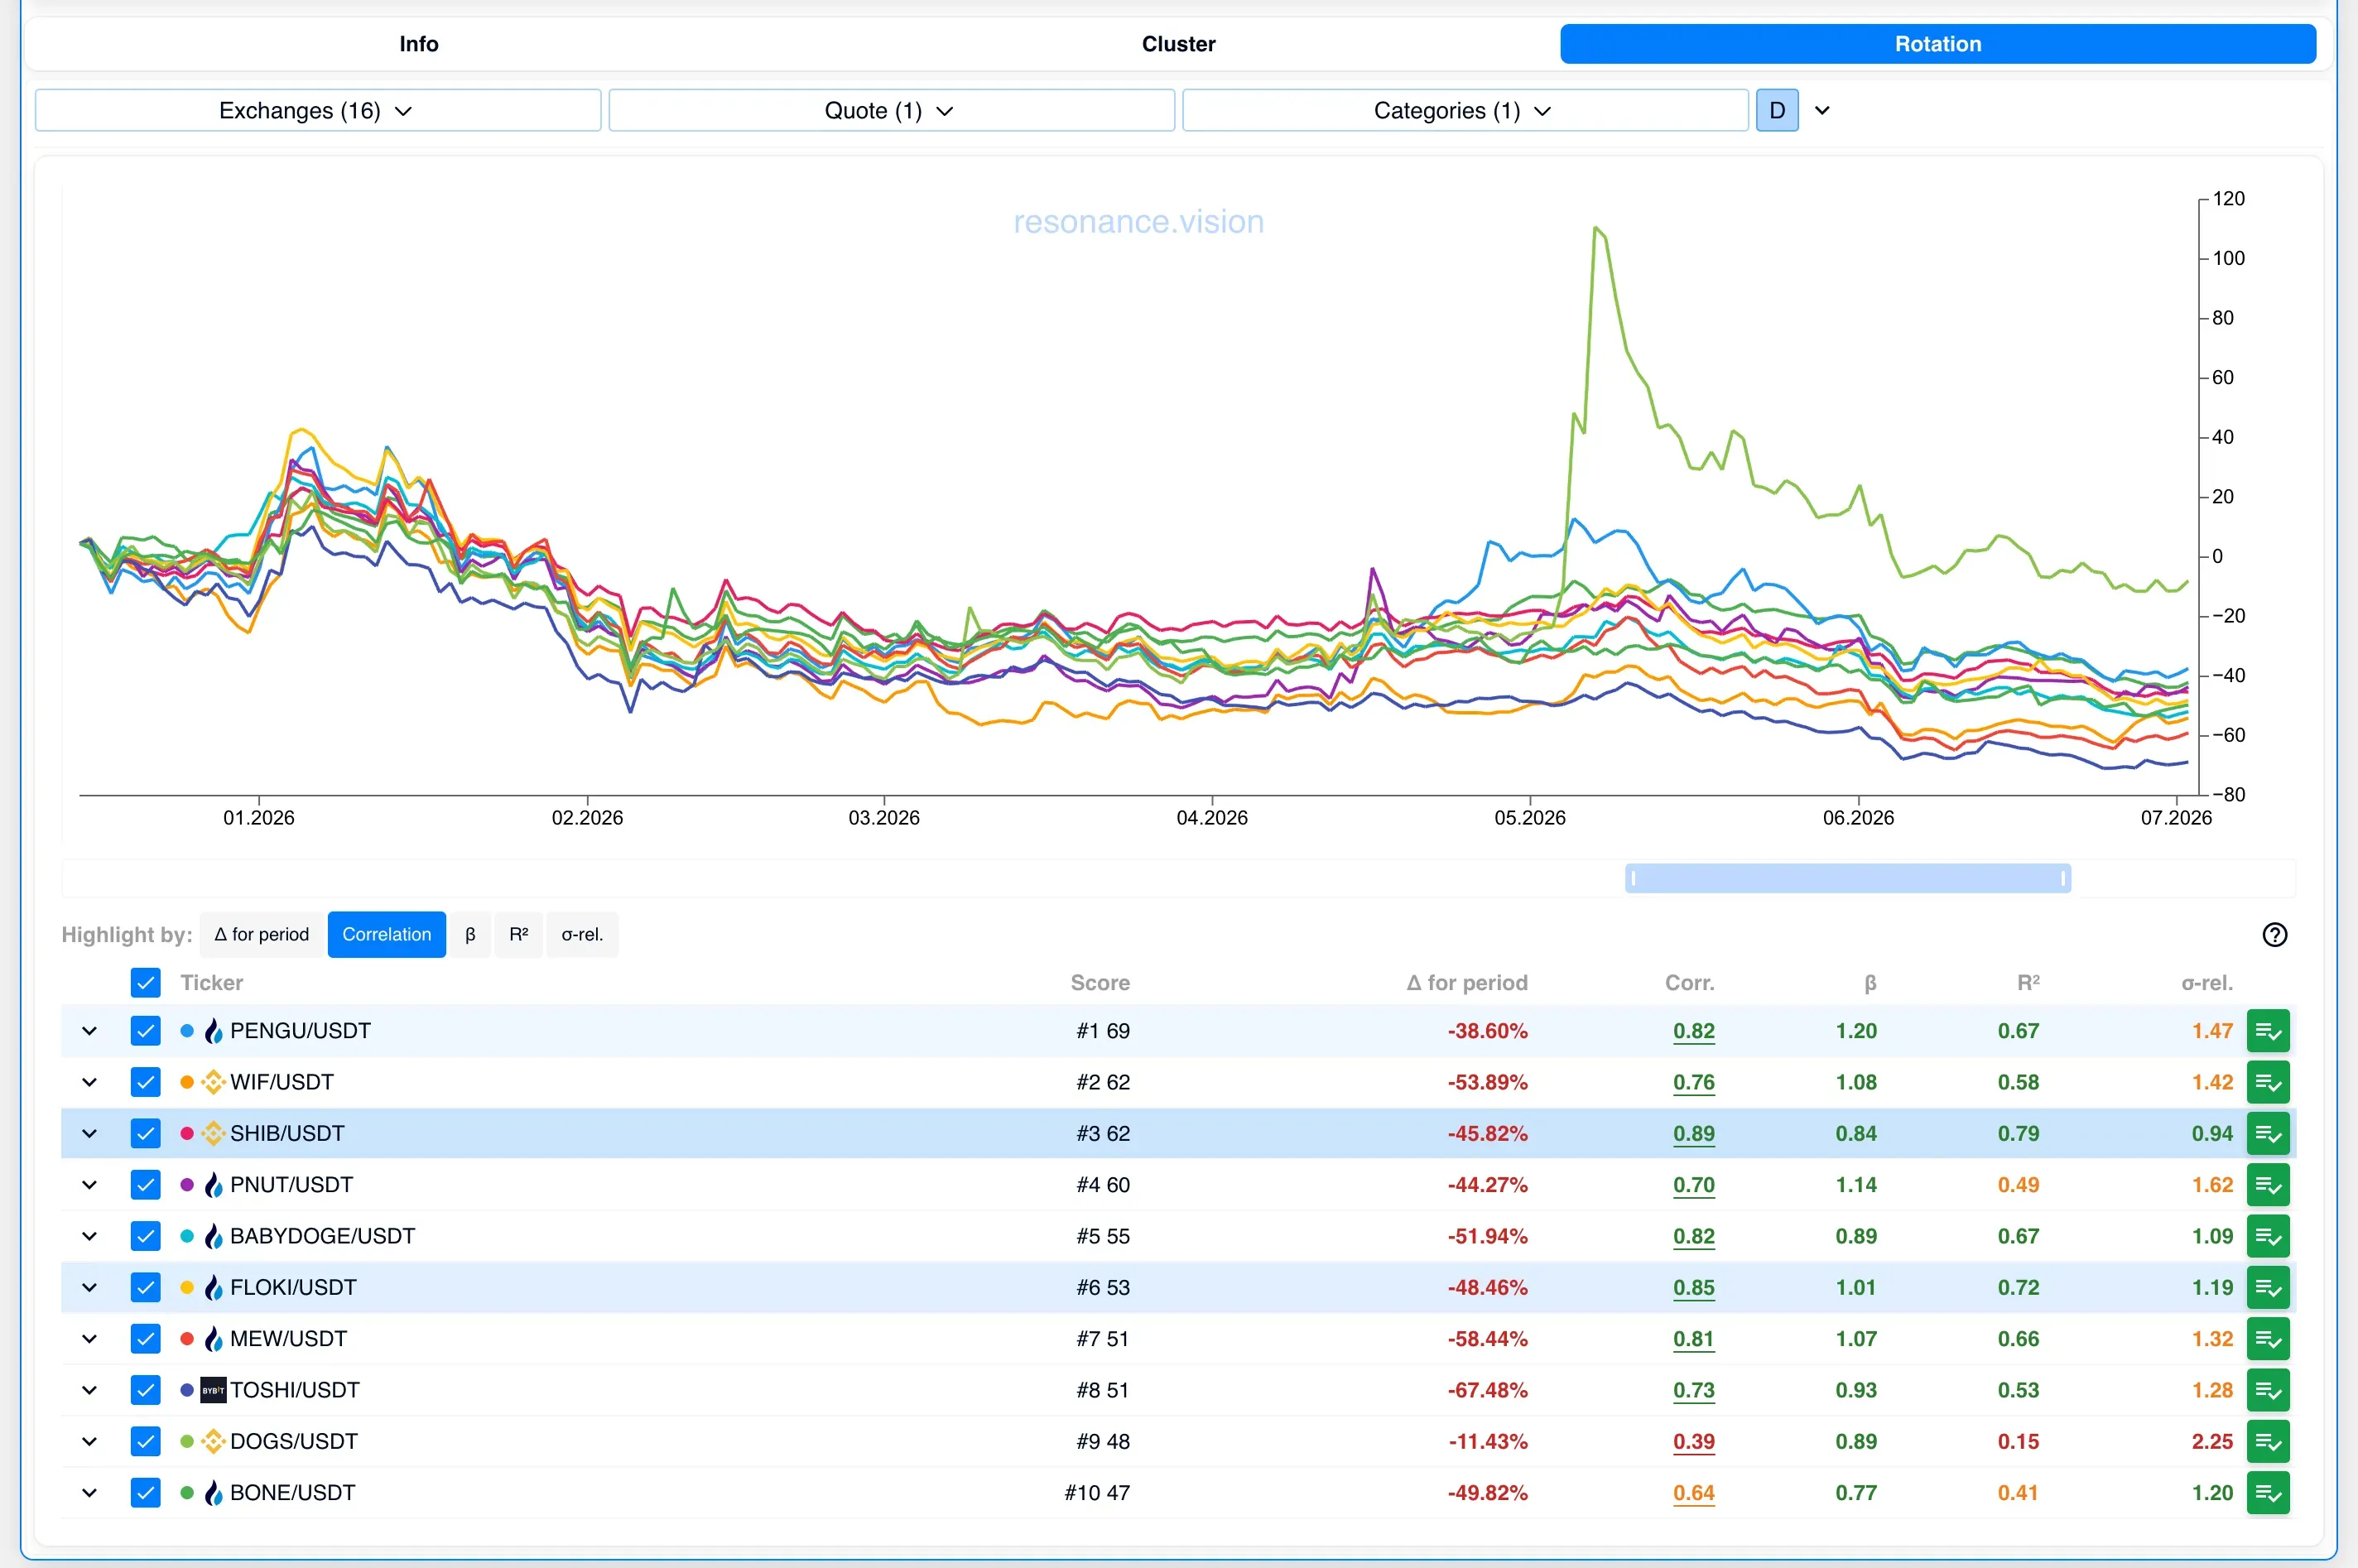Click the Bybit exchange icon beside TOSHI/USDT
Viewport: 2358px width, 1568px height.
tap(213, 1390)
